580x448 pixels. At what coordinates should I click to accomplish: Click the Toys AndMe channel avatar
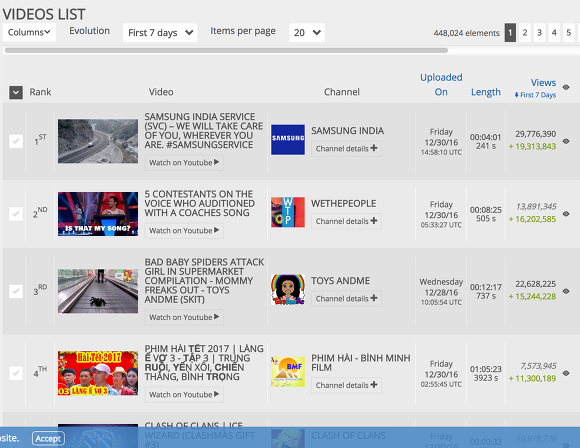pos(288,289)
